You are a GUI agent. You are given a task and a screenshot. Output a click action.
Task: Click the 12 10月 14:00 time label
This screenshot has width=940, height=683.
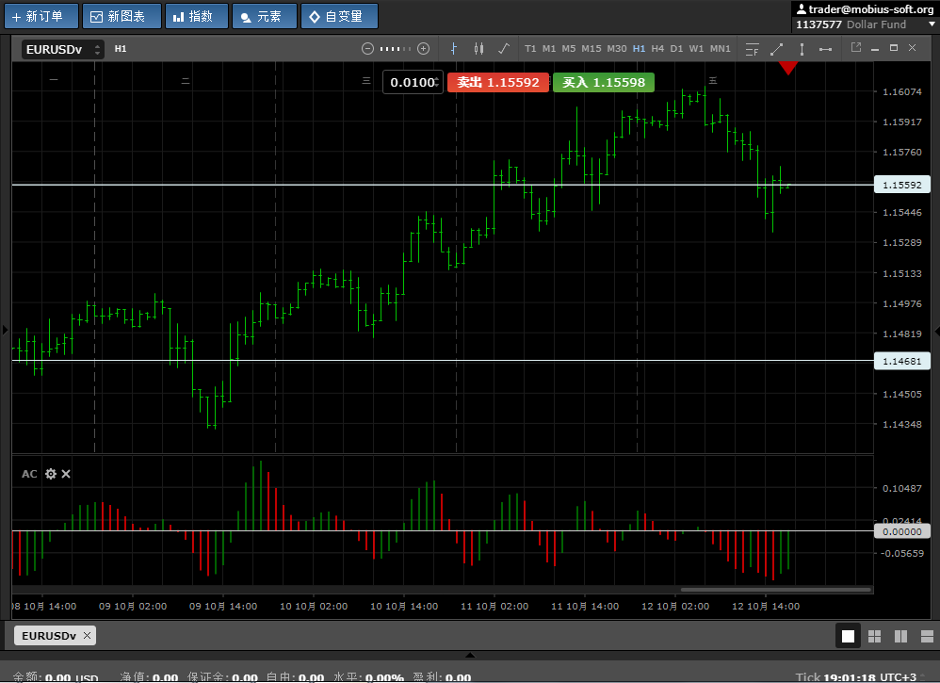tap(766, 606)
